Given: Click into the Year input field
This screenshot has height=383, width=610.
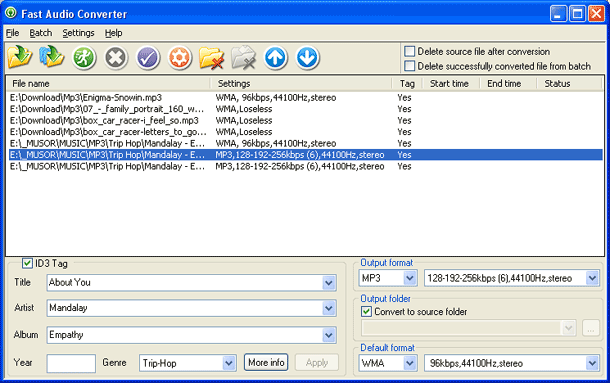Looking at the screenshot, I should (71, 363).
